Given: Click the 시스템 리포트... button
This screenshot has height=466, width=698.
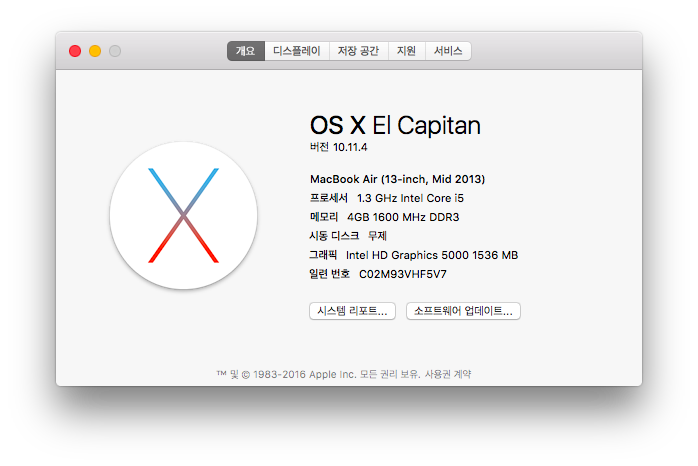Looking at the screenshot, I should pyautogui.click(x=352, y=311).
